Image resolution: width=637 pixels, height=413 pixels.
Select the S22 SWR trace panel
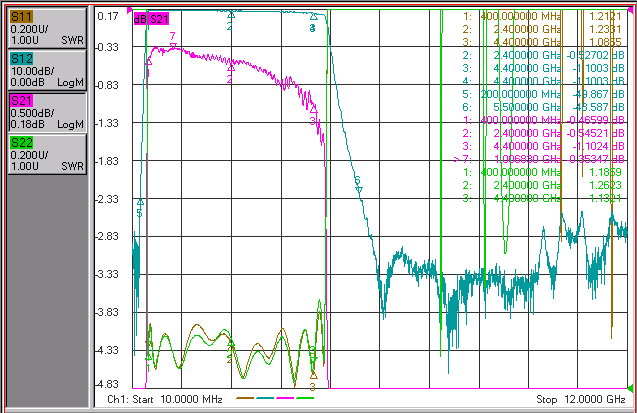click(x=47, y=155)
